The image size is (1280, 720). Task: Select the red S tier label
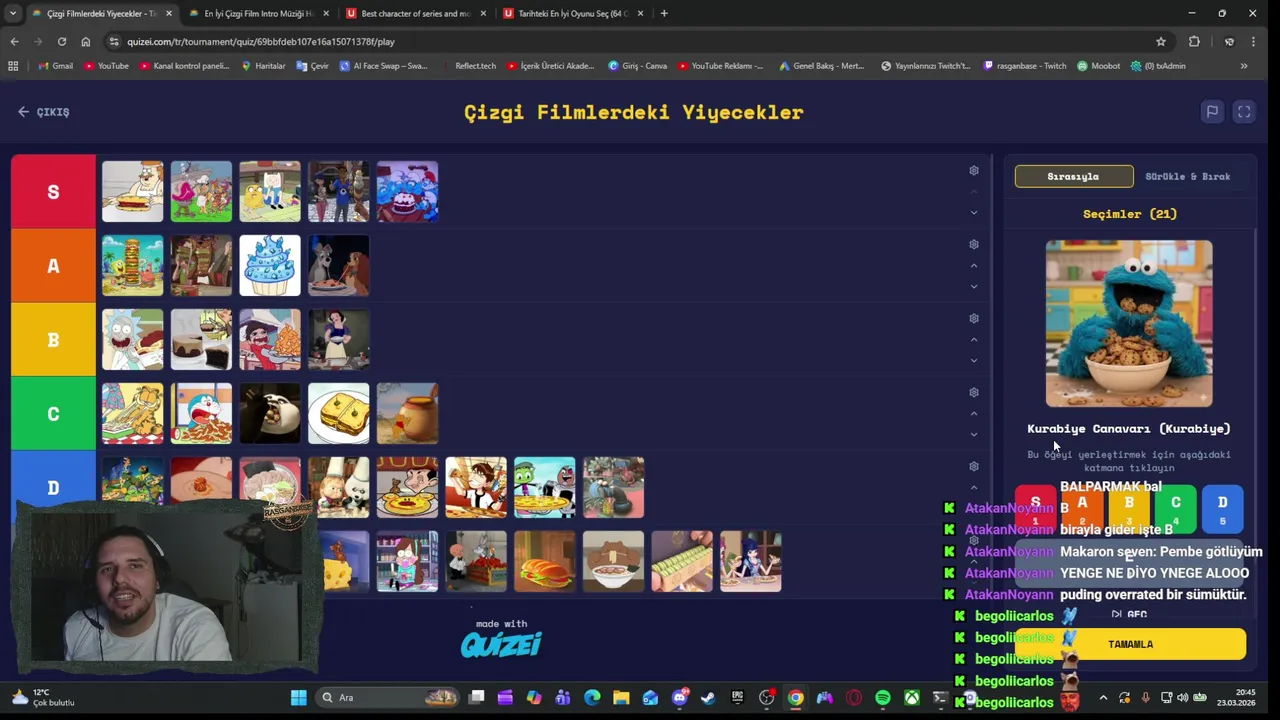[x=53, y=192]
